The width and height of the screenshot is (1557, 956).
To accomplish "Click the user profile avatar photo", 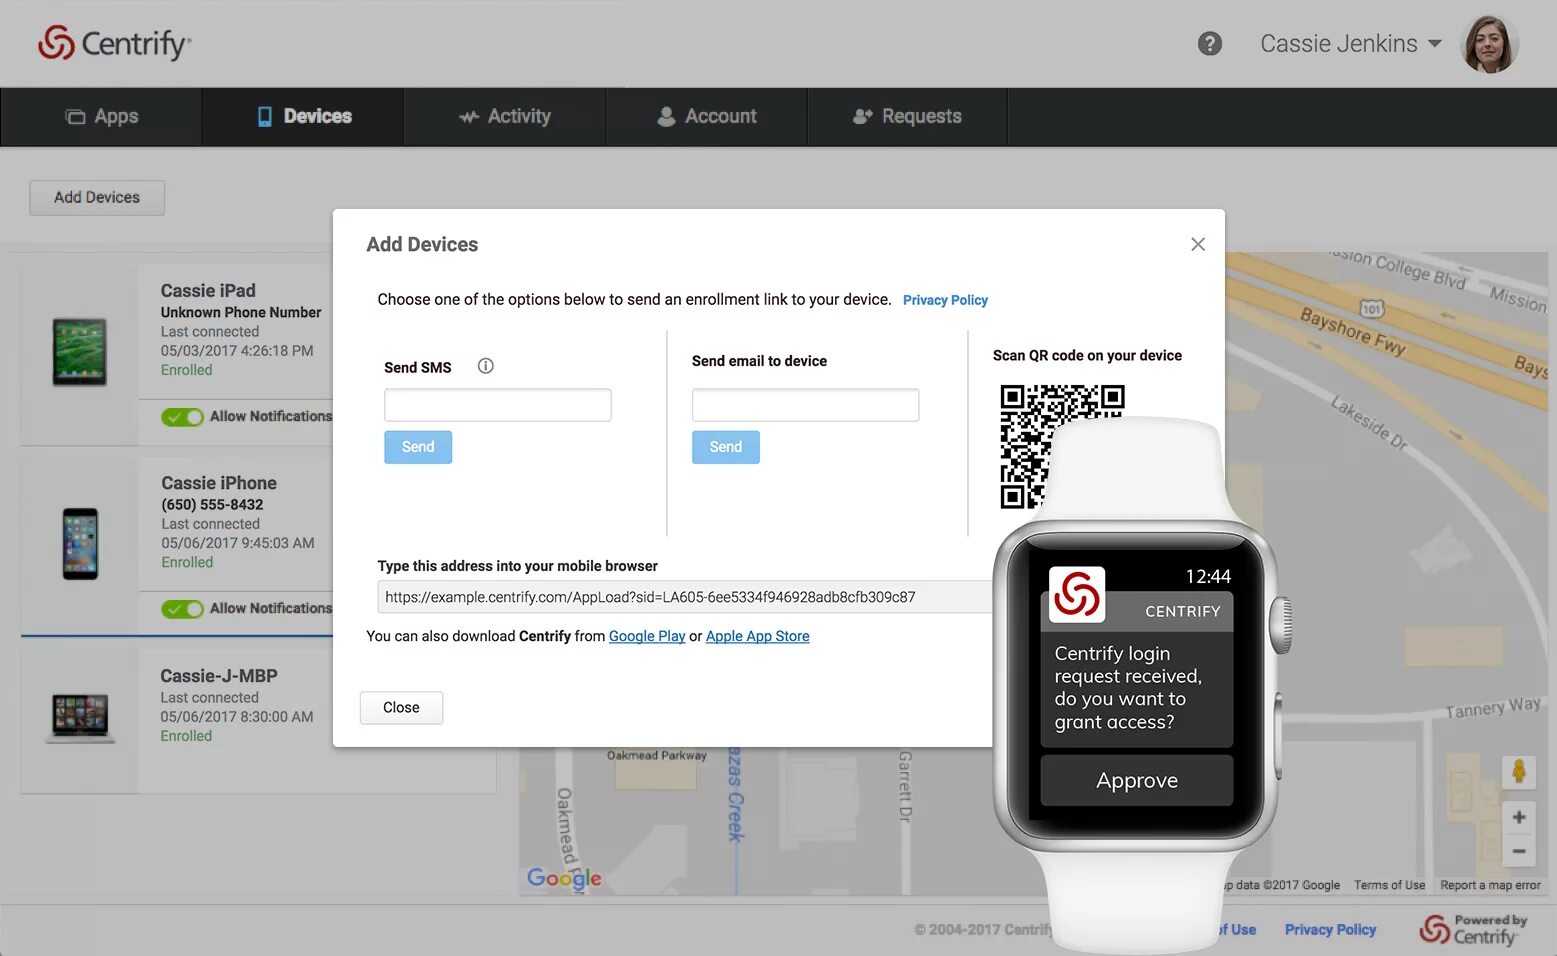I will coord(1490,44).
